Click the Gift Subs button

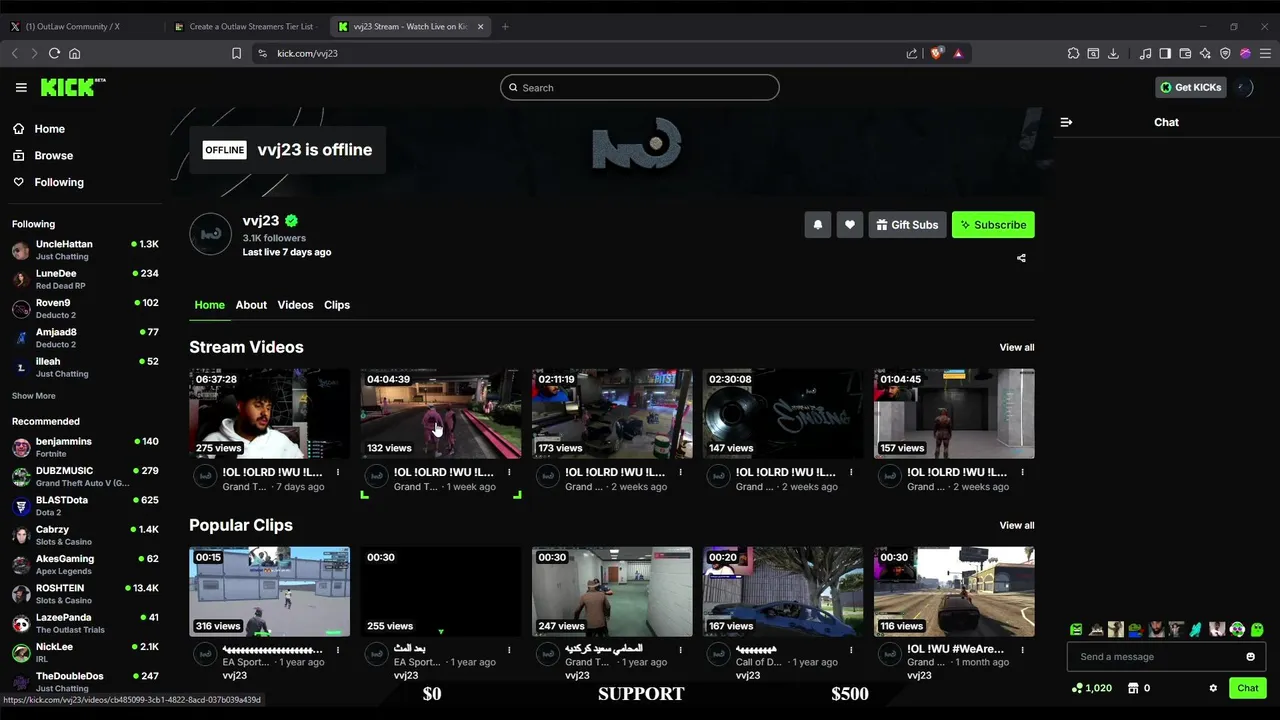(x=907, y=225)
